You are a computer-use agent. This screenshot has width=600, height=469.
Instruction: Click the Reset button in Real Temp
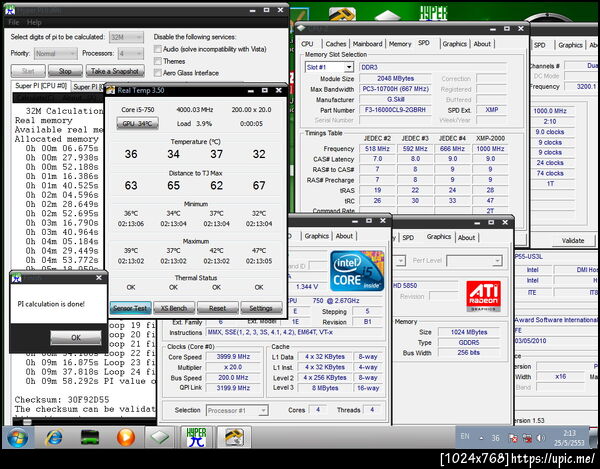[217, 308]
